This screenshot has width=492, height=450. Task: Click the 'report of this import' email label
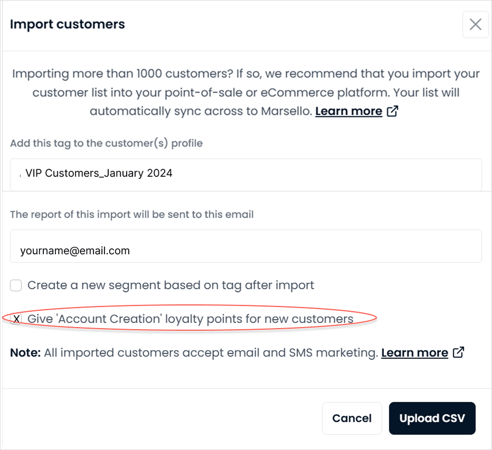pos(132,214)
